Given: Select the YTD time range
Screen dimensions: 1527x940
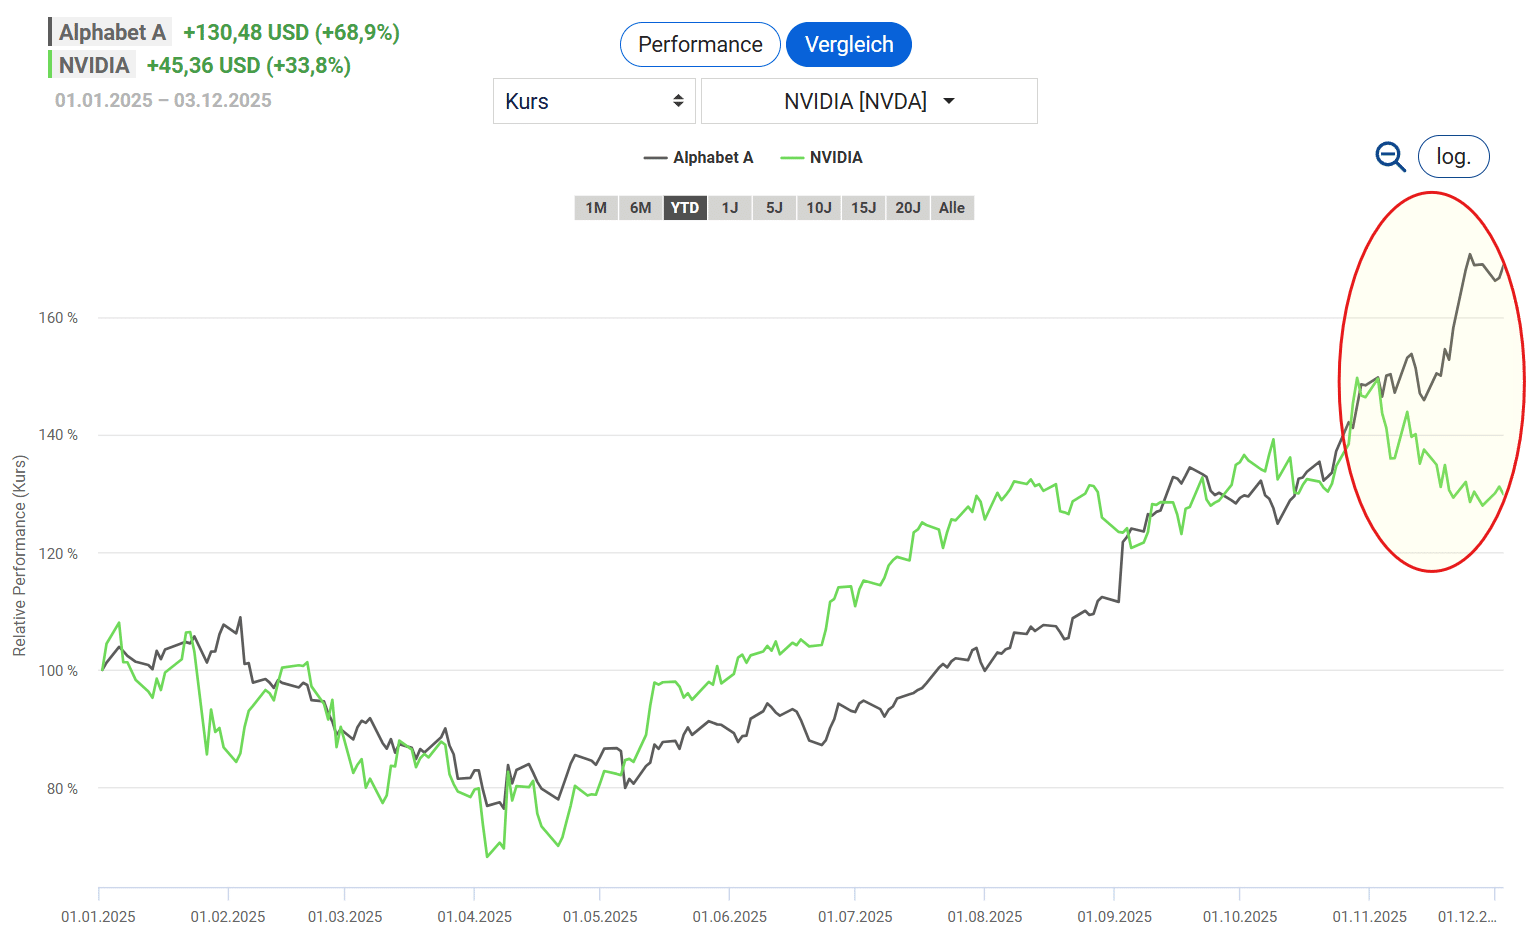Looking at the screenshot, I should tap(685, 208).
